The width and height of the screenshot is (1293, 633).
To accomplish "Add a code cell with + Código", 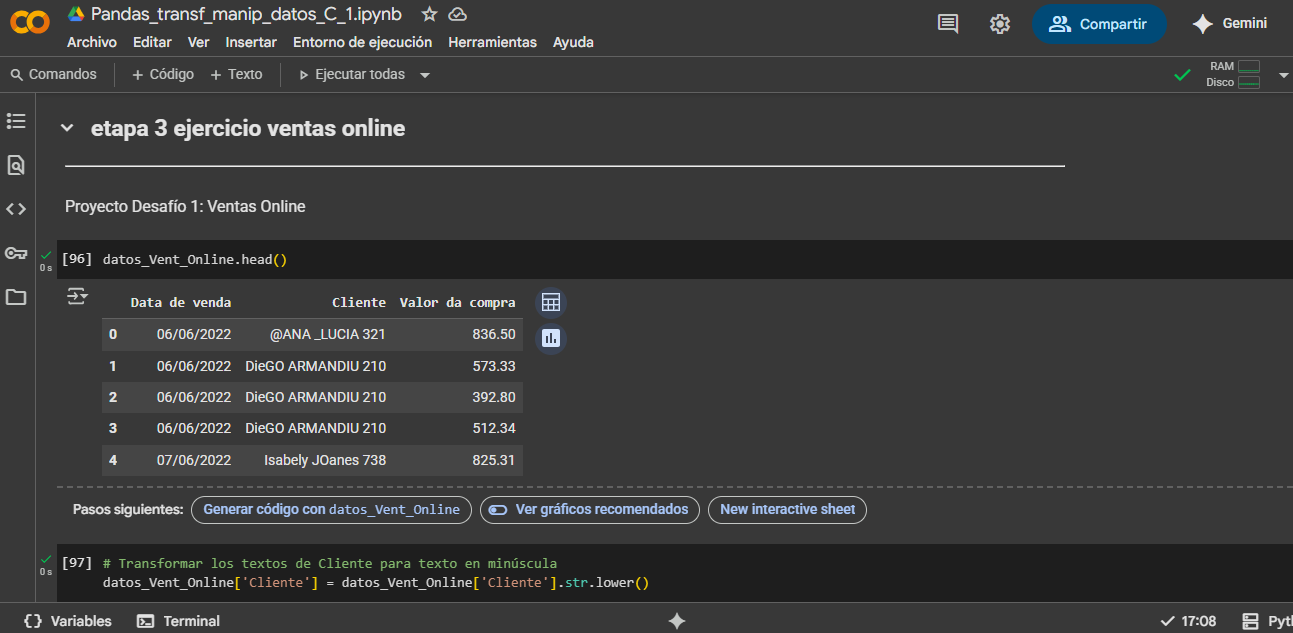I will click(x=163, y=74).
